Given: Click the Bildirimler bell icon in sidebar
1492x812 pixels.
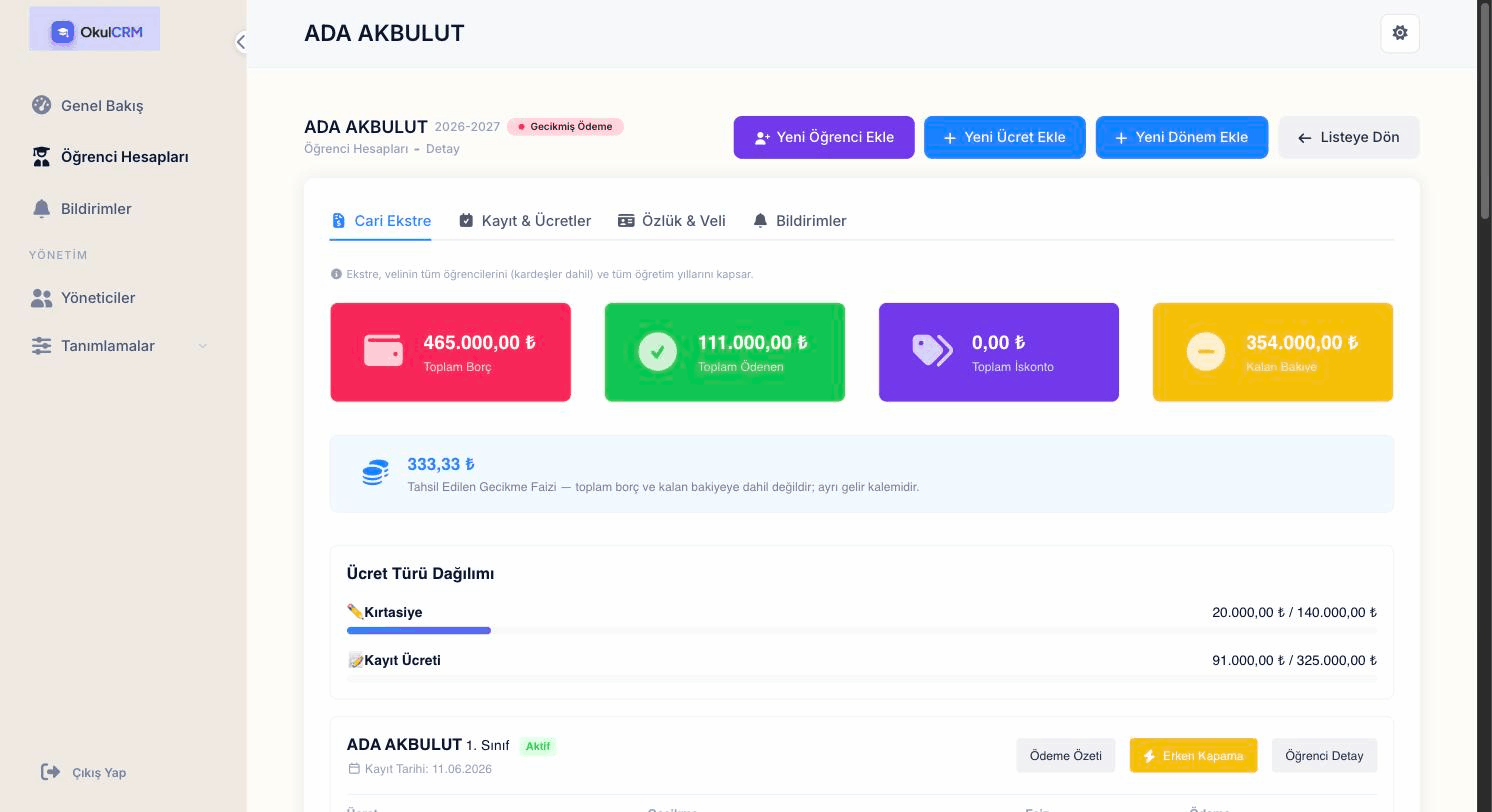Looking at the screenshot, I should point(41,208).
